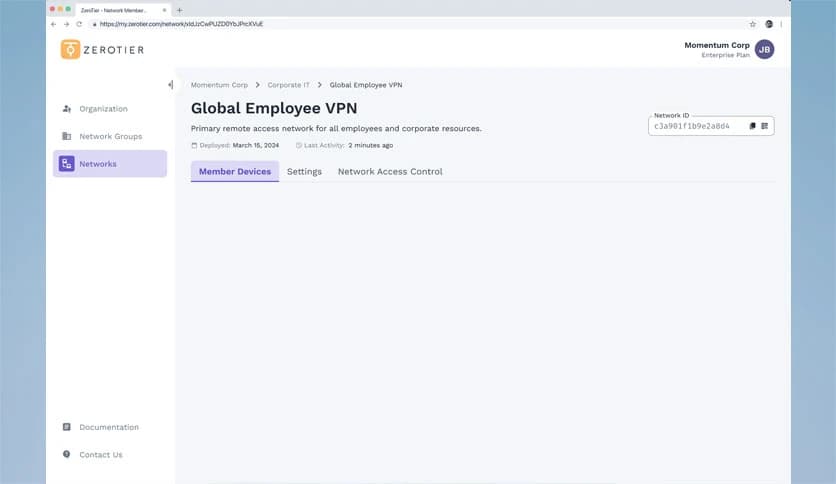Click the Organization people icon
Viewport: 836px width, 484px height.
click(67, 109)
